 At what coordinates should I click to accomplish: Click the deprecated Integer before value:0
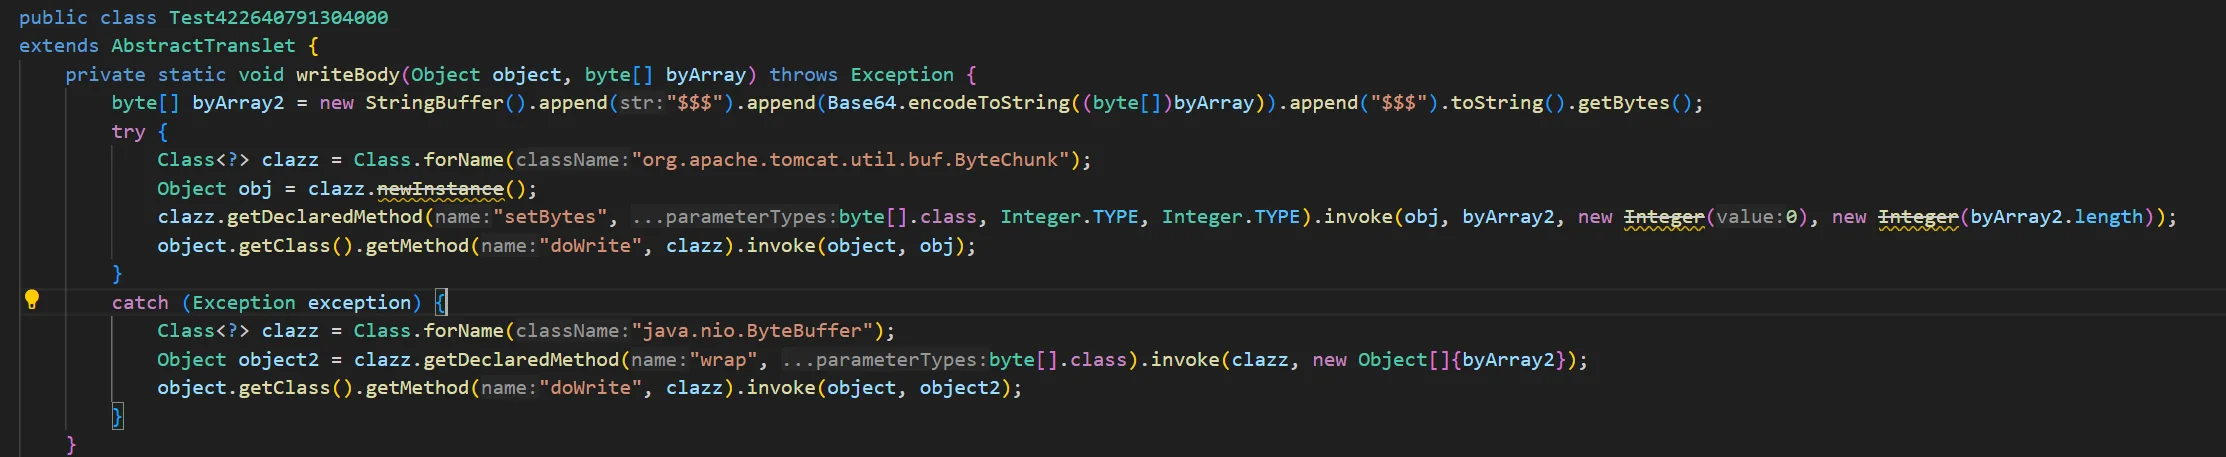(1663, 217)
